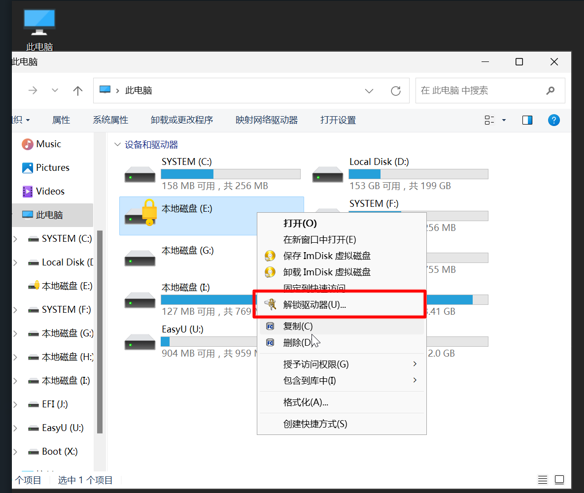
Task: Click Uninstall or change a program
Action: (x=182, y=120)
